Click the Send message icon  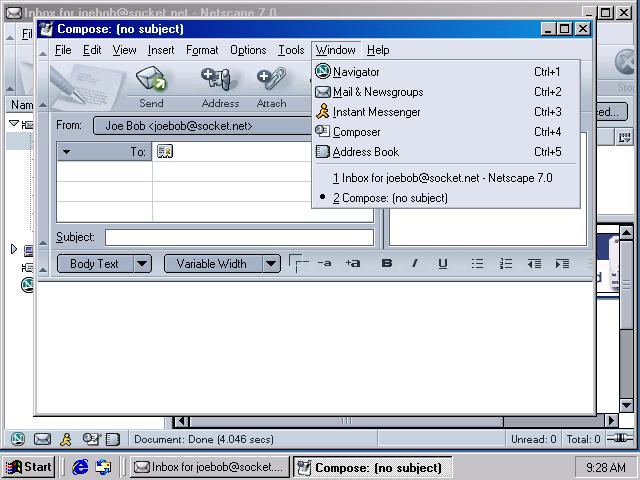point(151,79)
